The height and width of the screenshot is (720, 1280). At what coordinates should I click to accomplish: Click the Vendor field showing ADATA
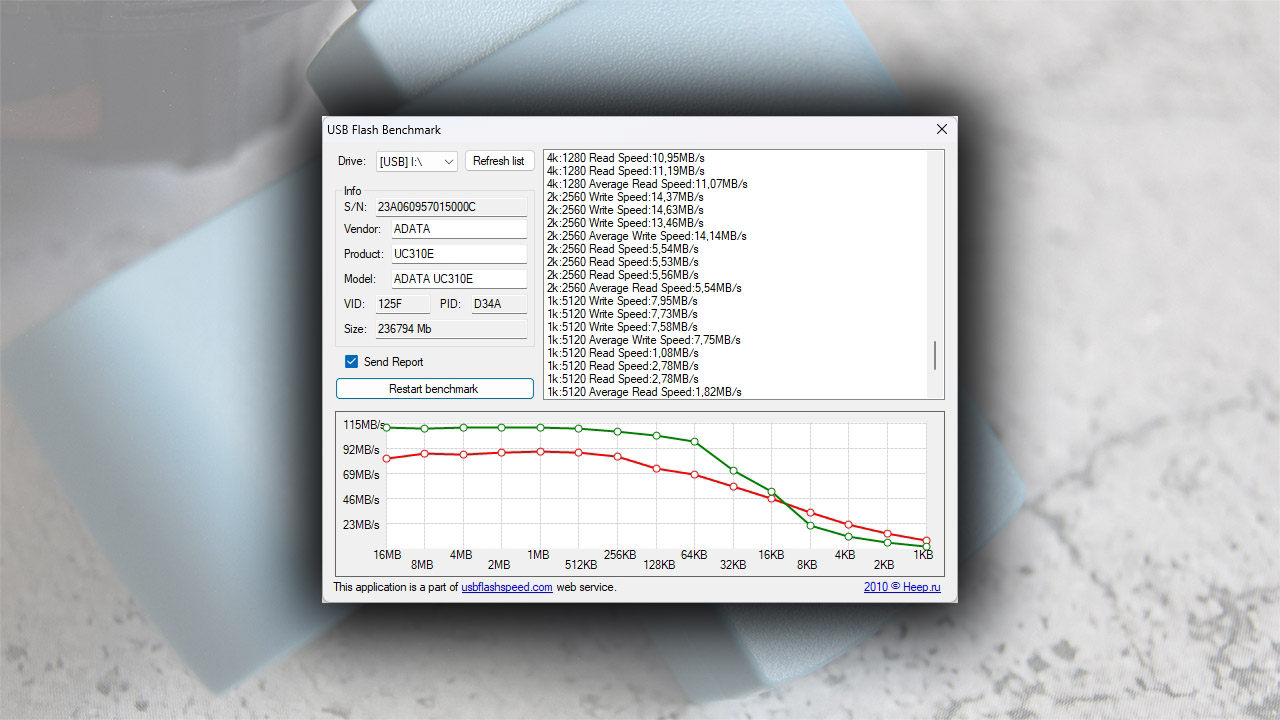coord(458,229)
